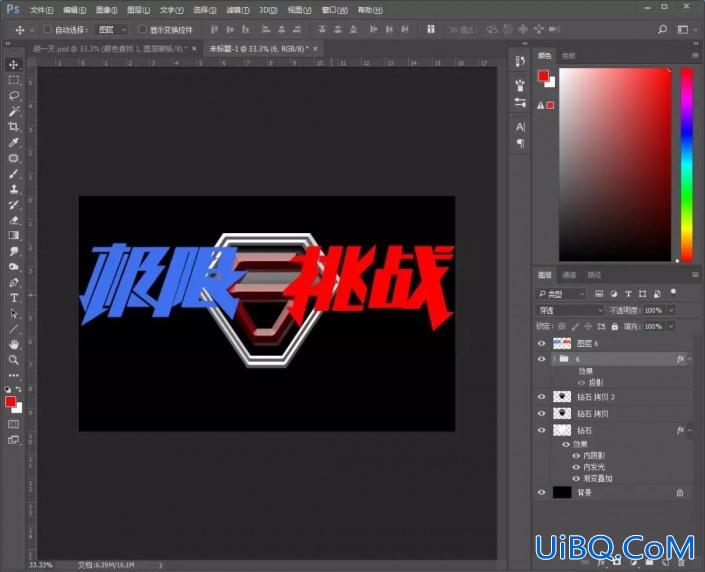The width and height of the screenshot is (705, 572).
Task: Click the lock position icon in Layers panel
Action: tap(588, 326)
